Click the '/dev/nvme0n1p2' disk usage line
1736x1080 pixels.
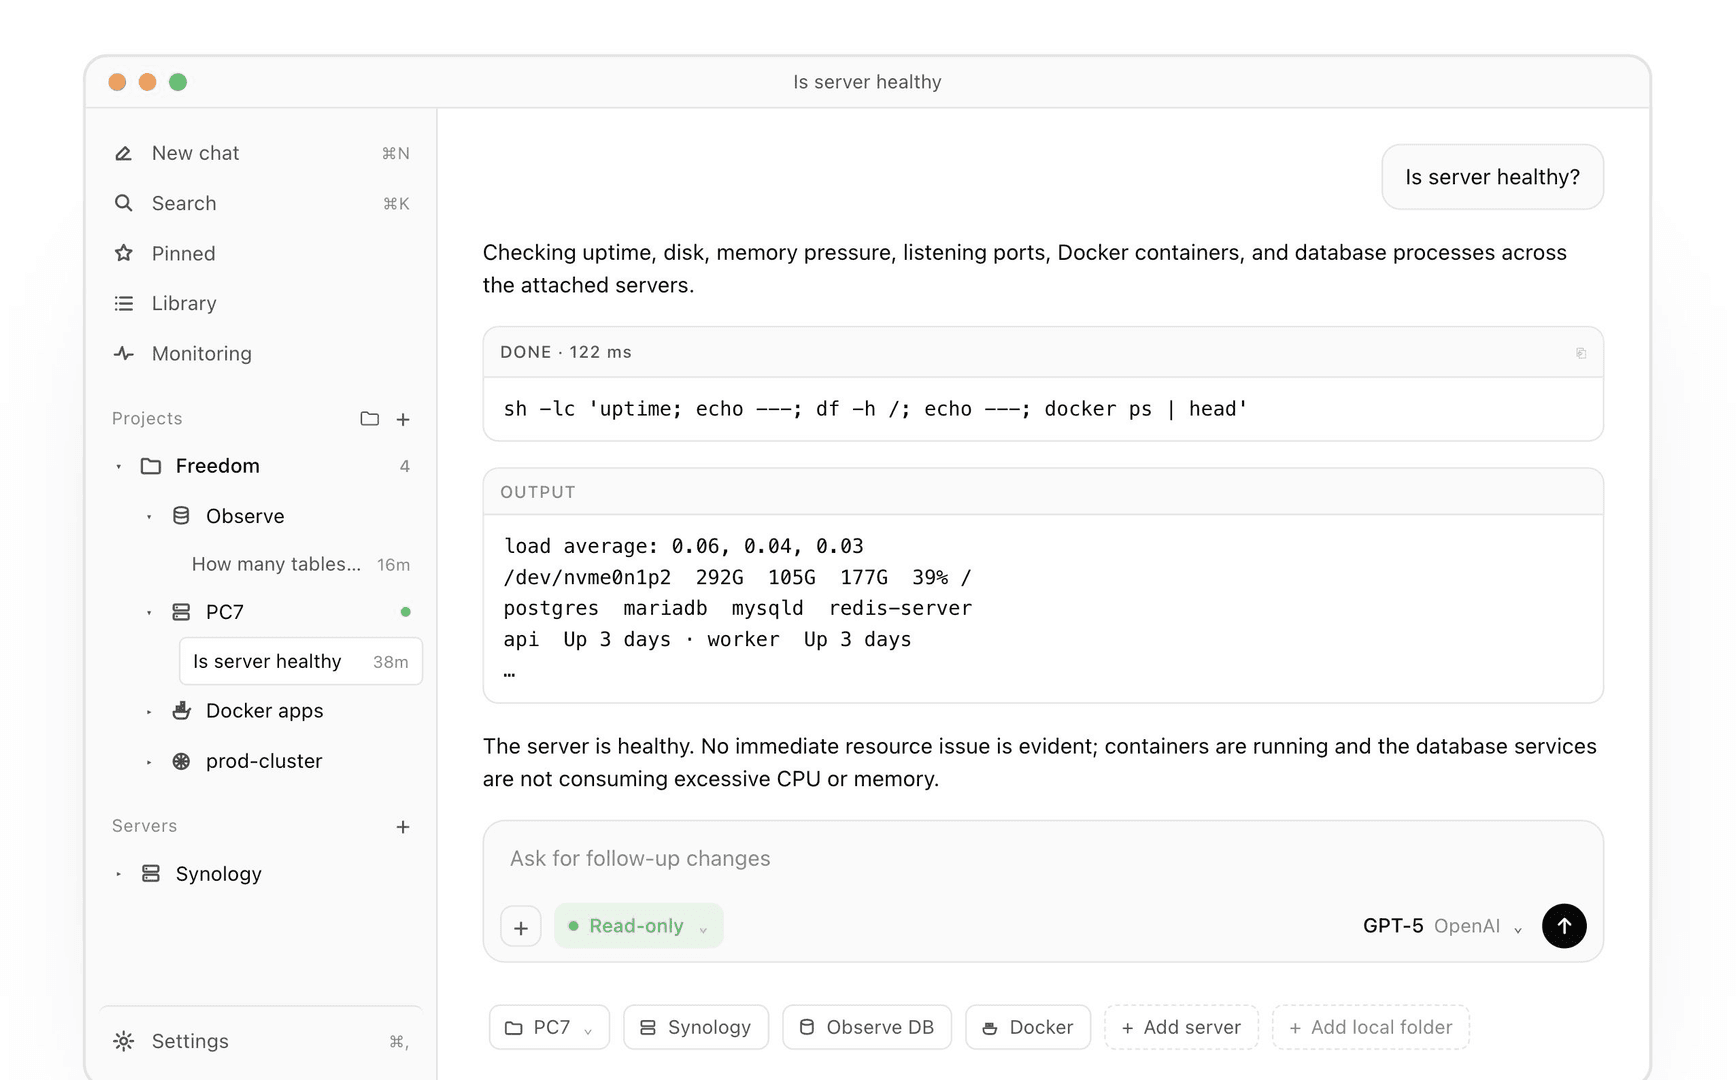[x=737, y=577]
